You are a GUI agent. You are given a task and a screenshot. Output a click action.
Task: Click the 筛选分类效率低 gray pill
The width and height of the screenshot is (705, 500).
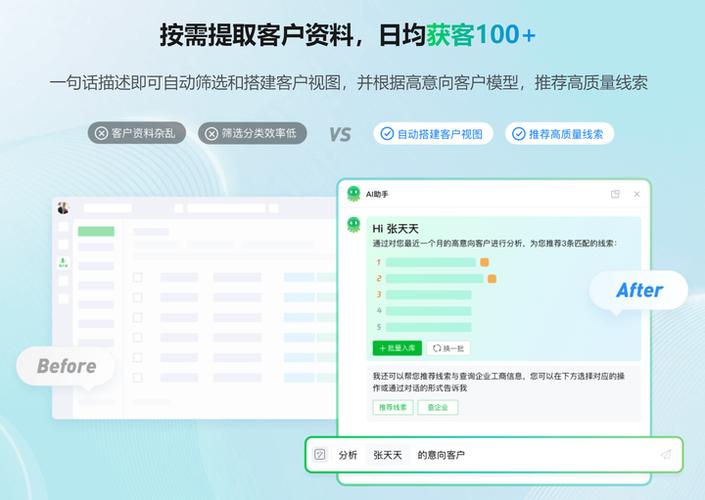click(x=253, y=133)
